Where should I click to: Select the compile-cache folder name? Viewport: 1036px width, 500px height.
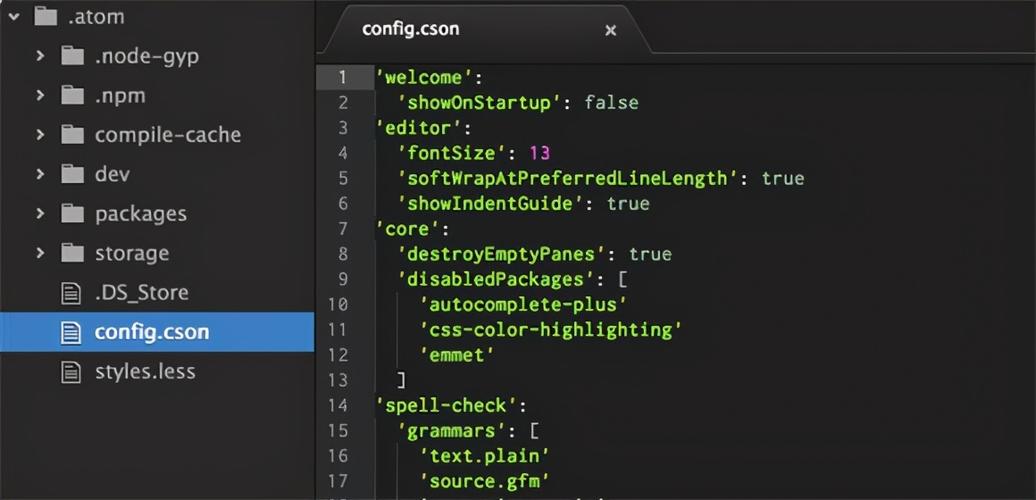pyautogui.click(x=168, y=135)
